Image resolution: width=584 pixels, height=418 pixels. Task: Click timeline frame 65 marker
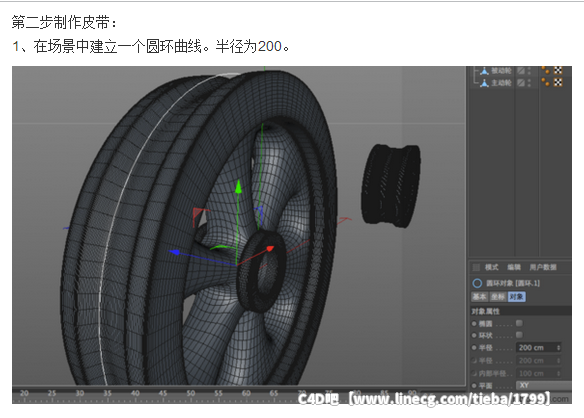tap(274, 393)
